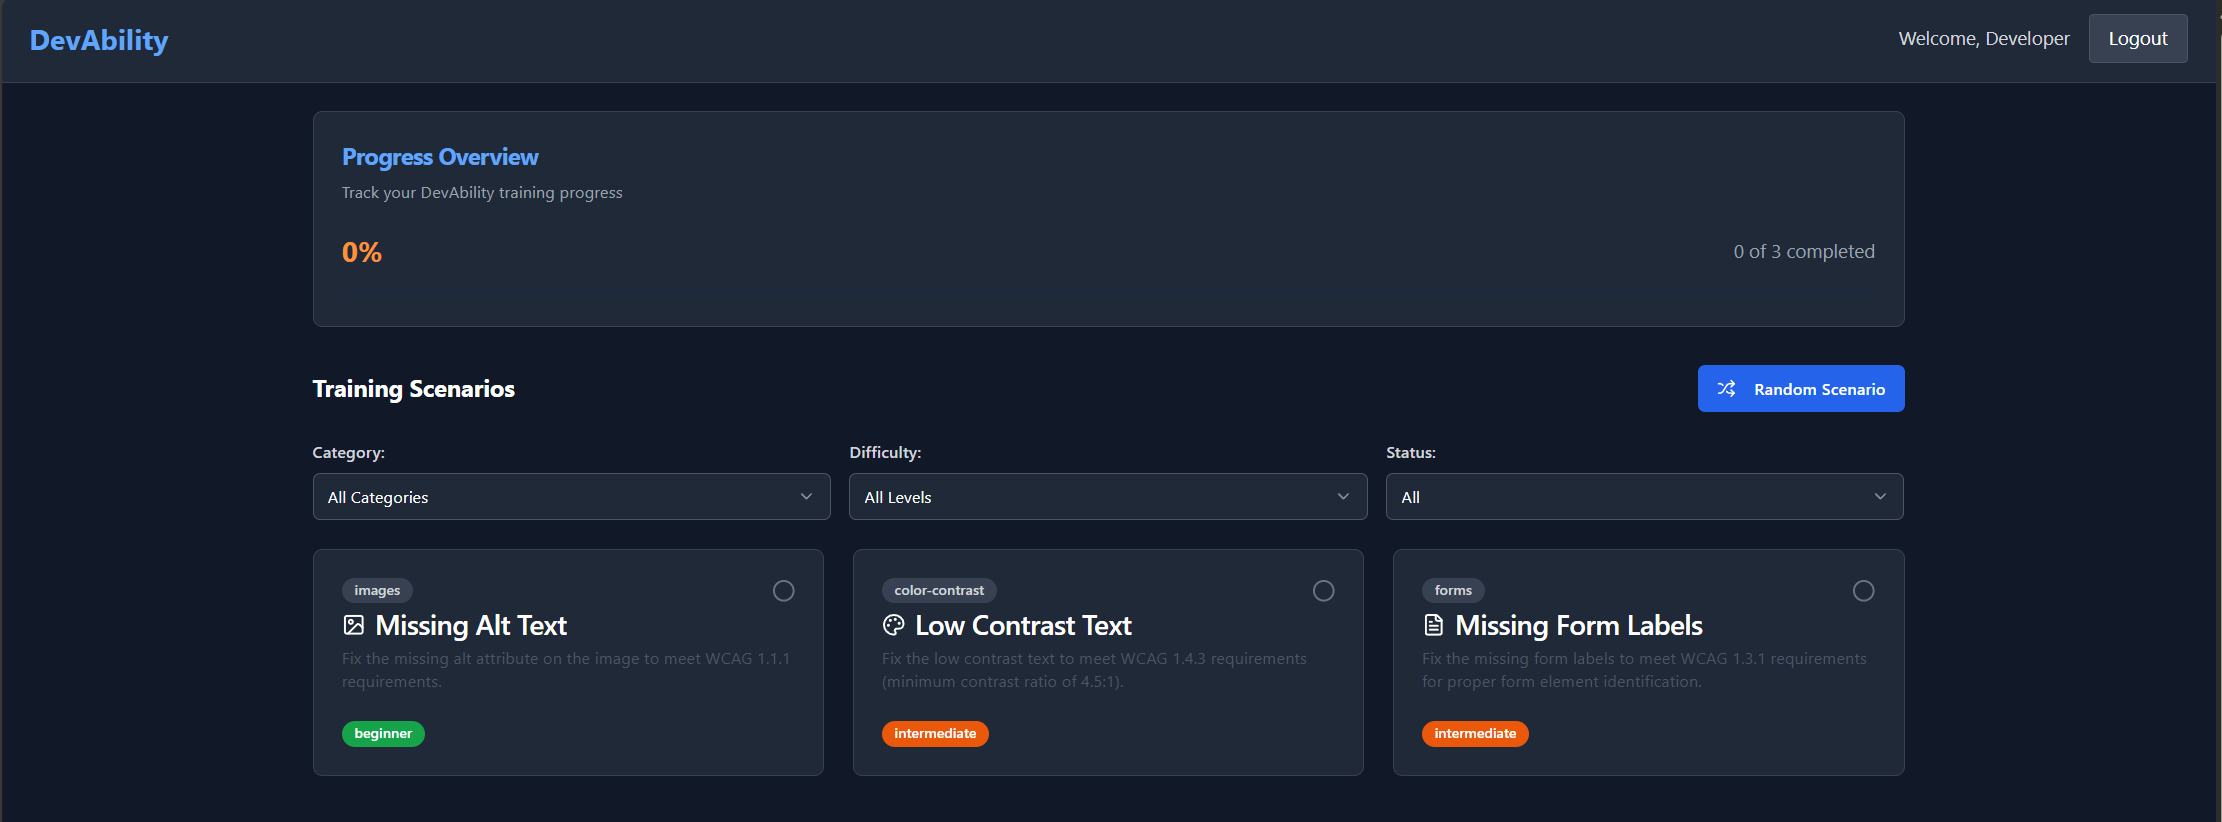Open the All Categories dropdown
Screen dimensions: 2222x822
(x=570, y=496)
